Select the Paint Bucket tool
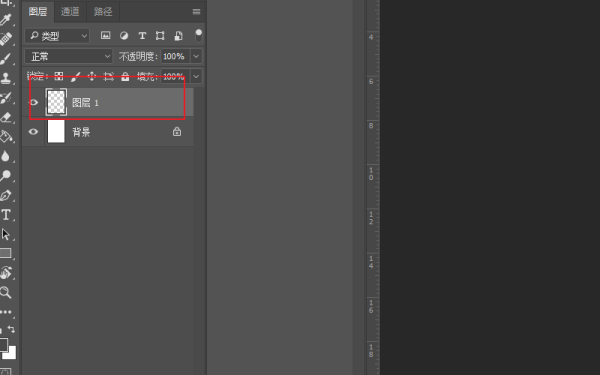 click(x=6, y=137)
